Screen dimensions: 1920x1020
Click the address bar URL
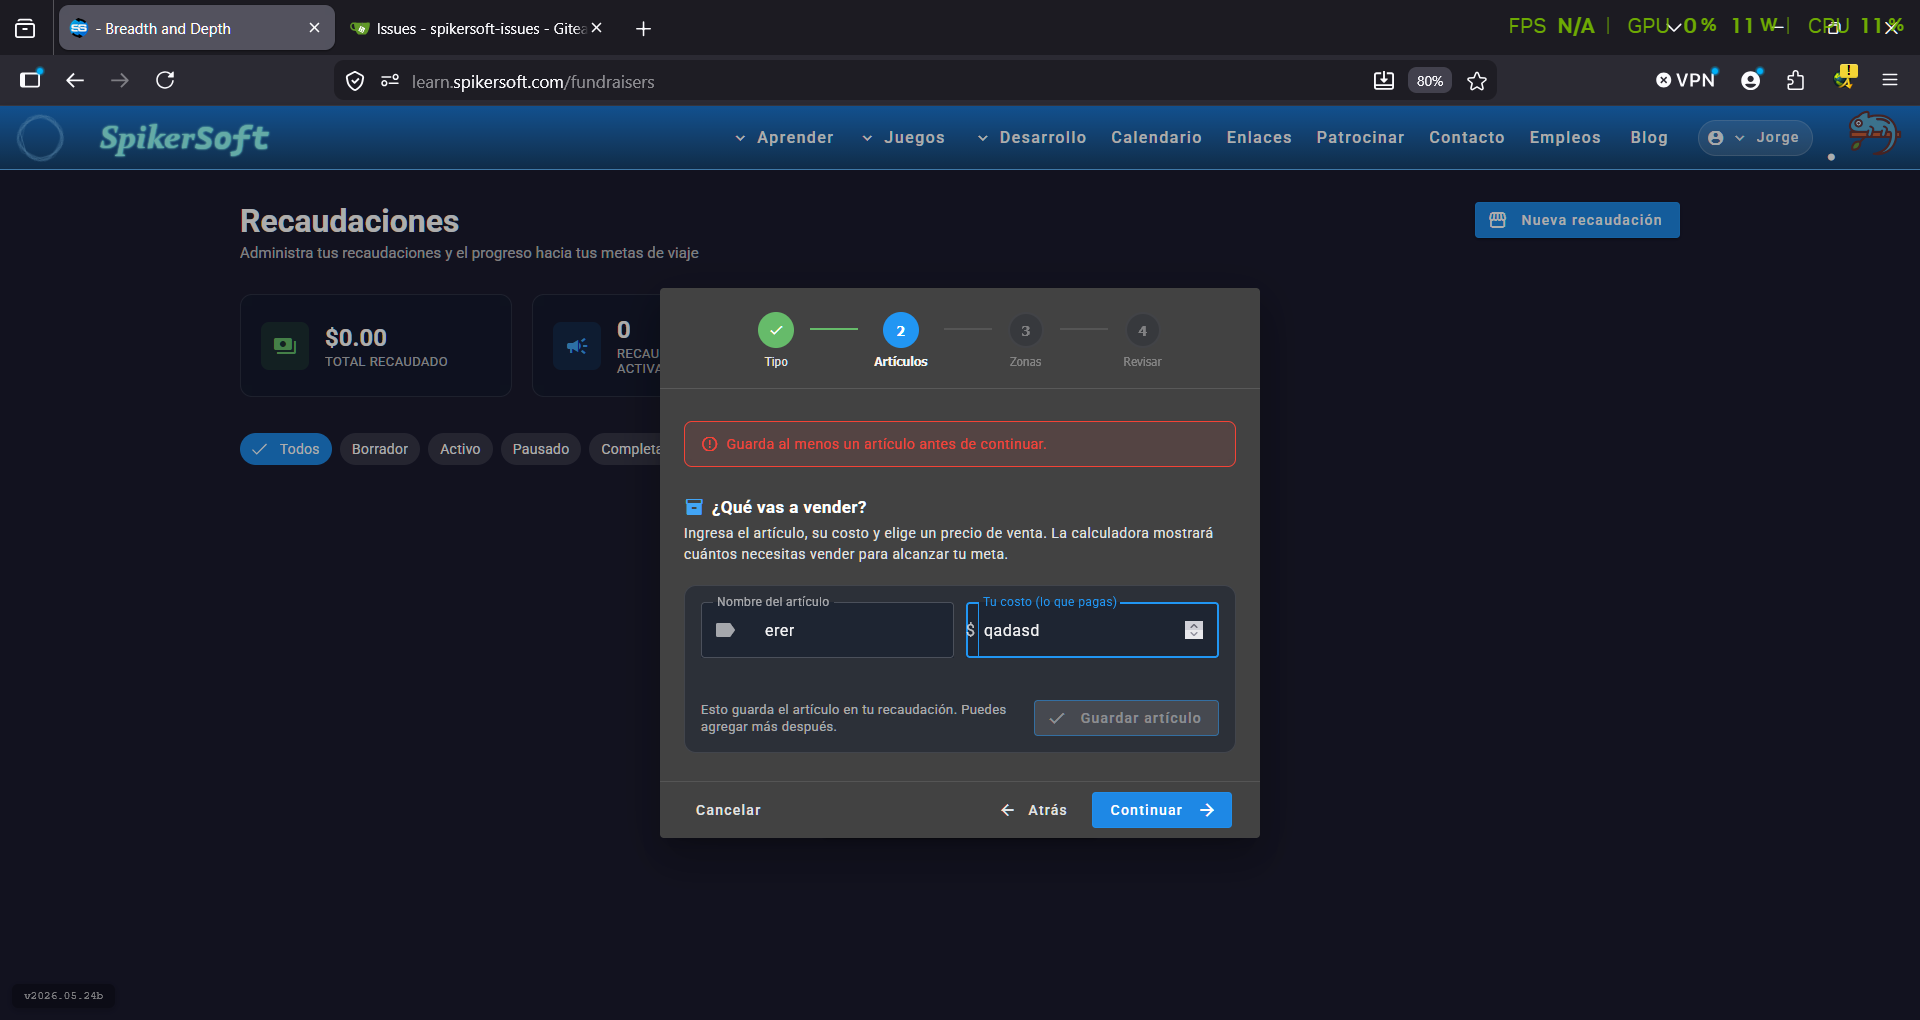point(533,82)
